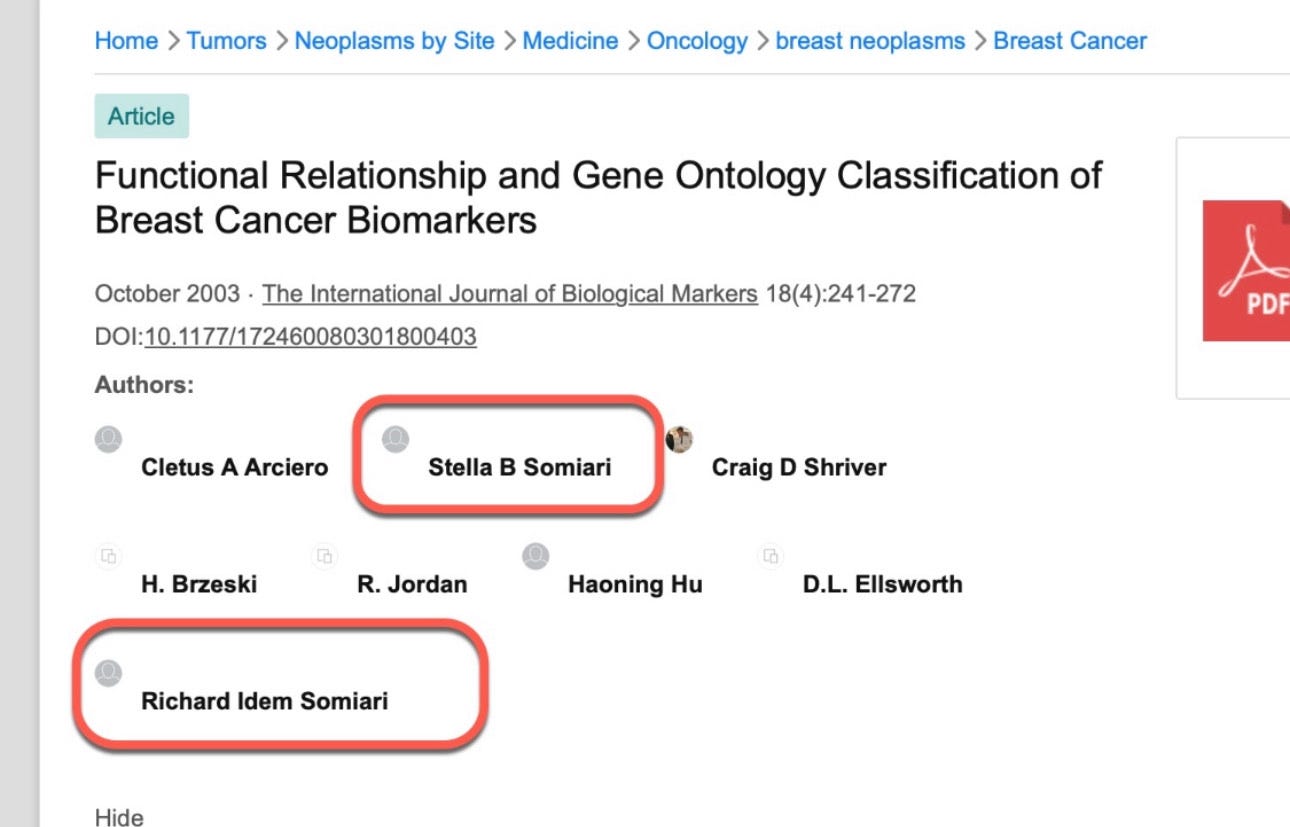Image resolution: width=1290 pixels, height=827 pixels.
Task: Open author profile Haoning Hu
Action: point(635,584)
